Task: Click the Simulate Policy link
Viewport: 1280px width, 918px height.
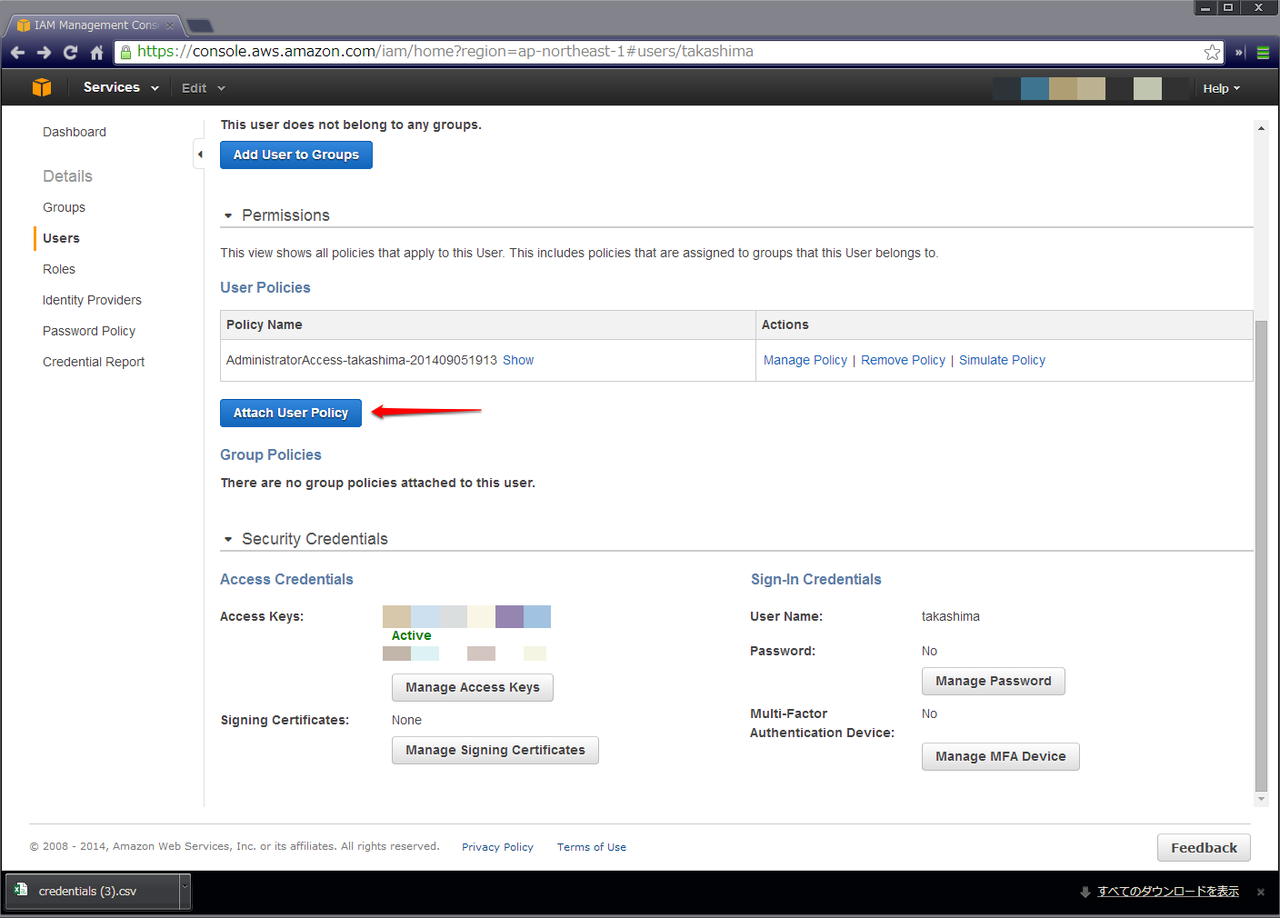Action: coord(1002,360)
